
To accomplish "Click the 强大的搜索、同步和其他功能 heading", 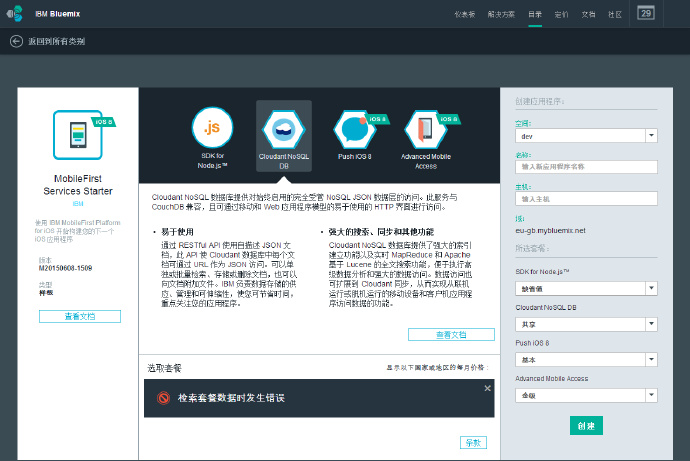I will click(x=381, y=232).
